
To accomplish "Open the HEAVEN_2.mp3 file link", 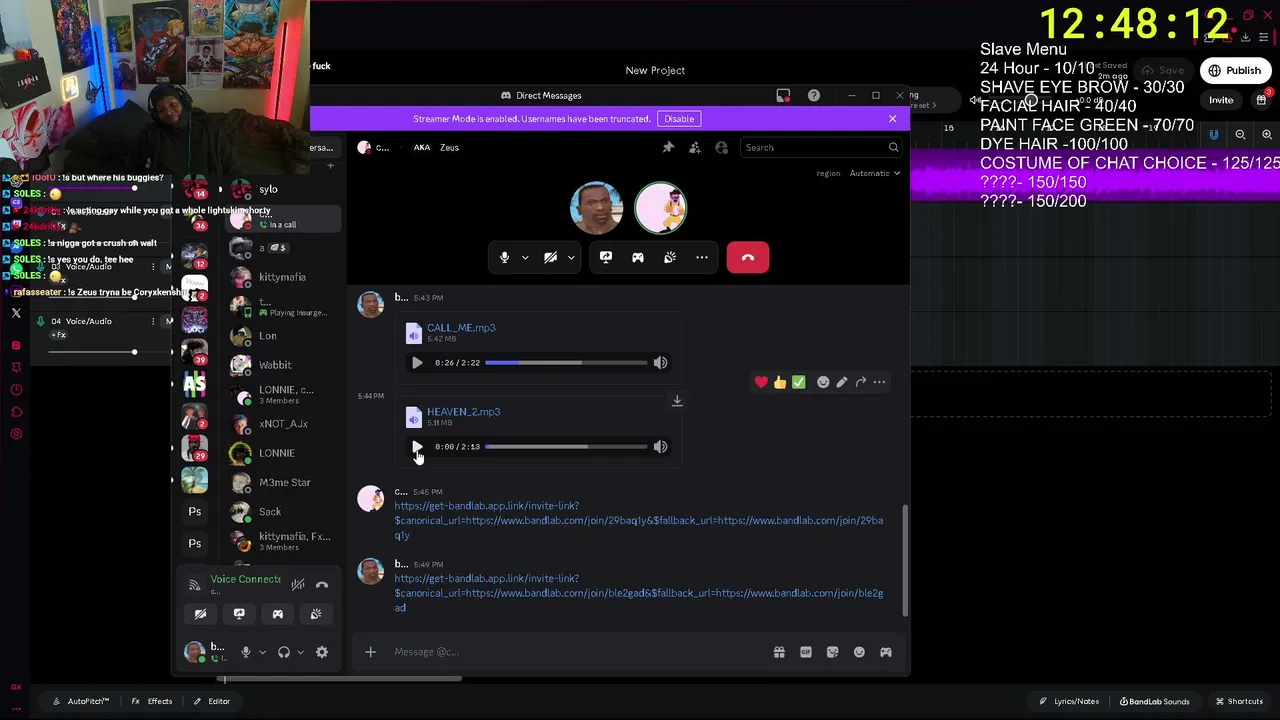I will [463, 412].
